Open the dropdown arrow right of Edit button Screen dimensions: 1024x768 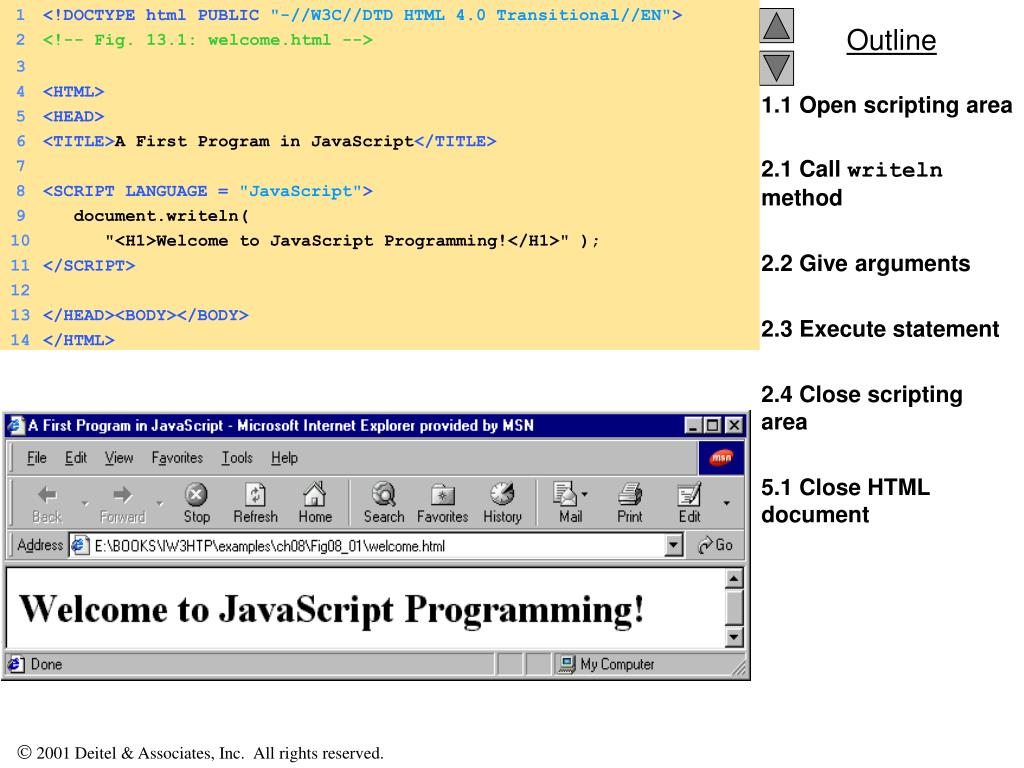point(726,503)
